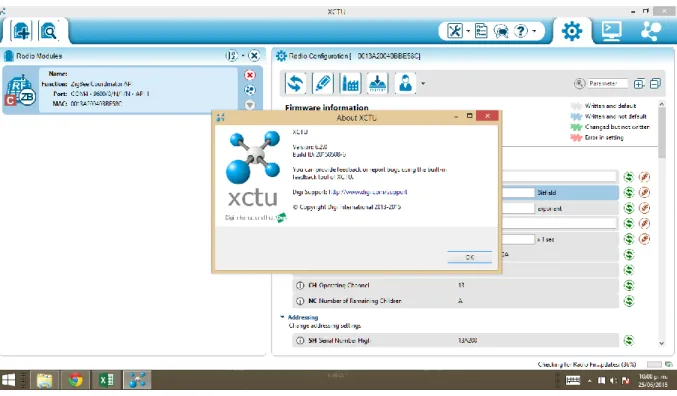The height and width of the screenshot is (396, 677).
Task: Open the frames log document icon
Action: pos(481,31)
